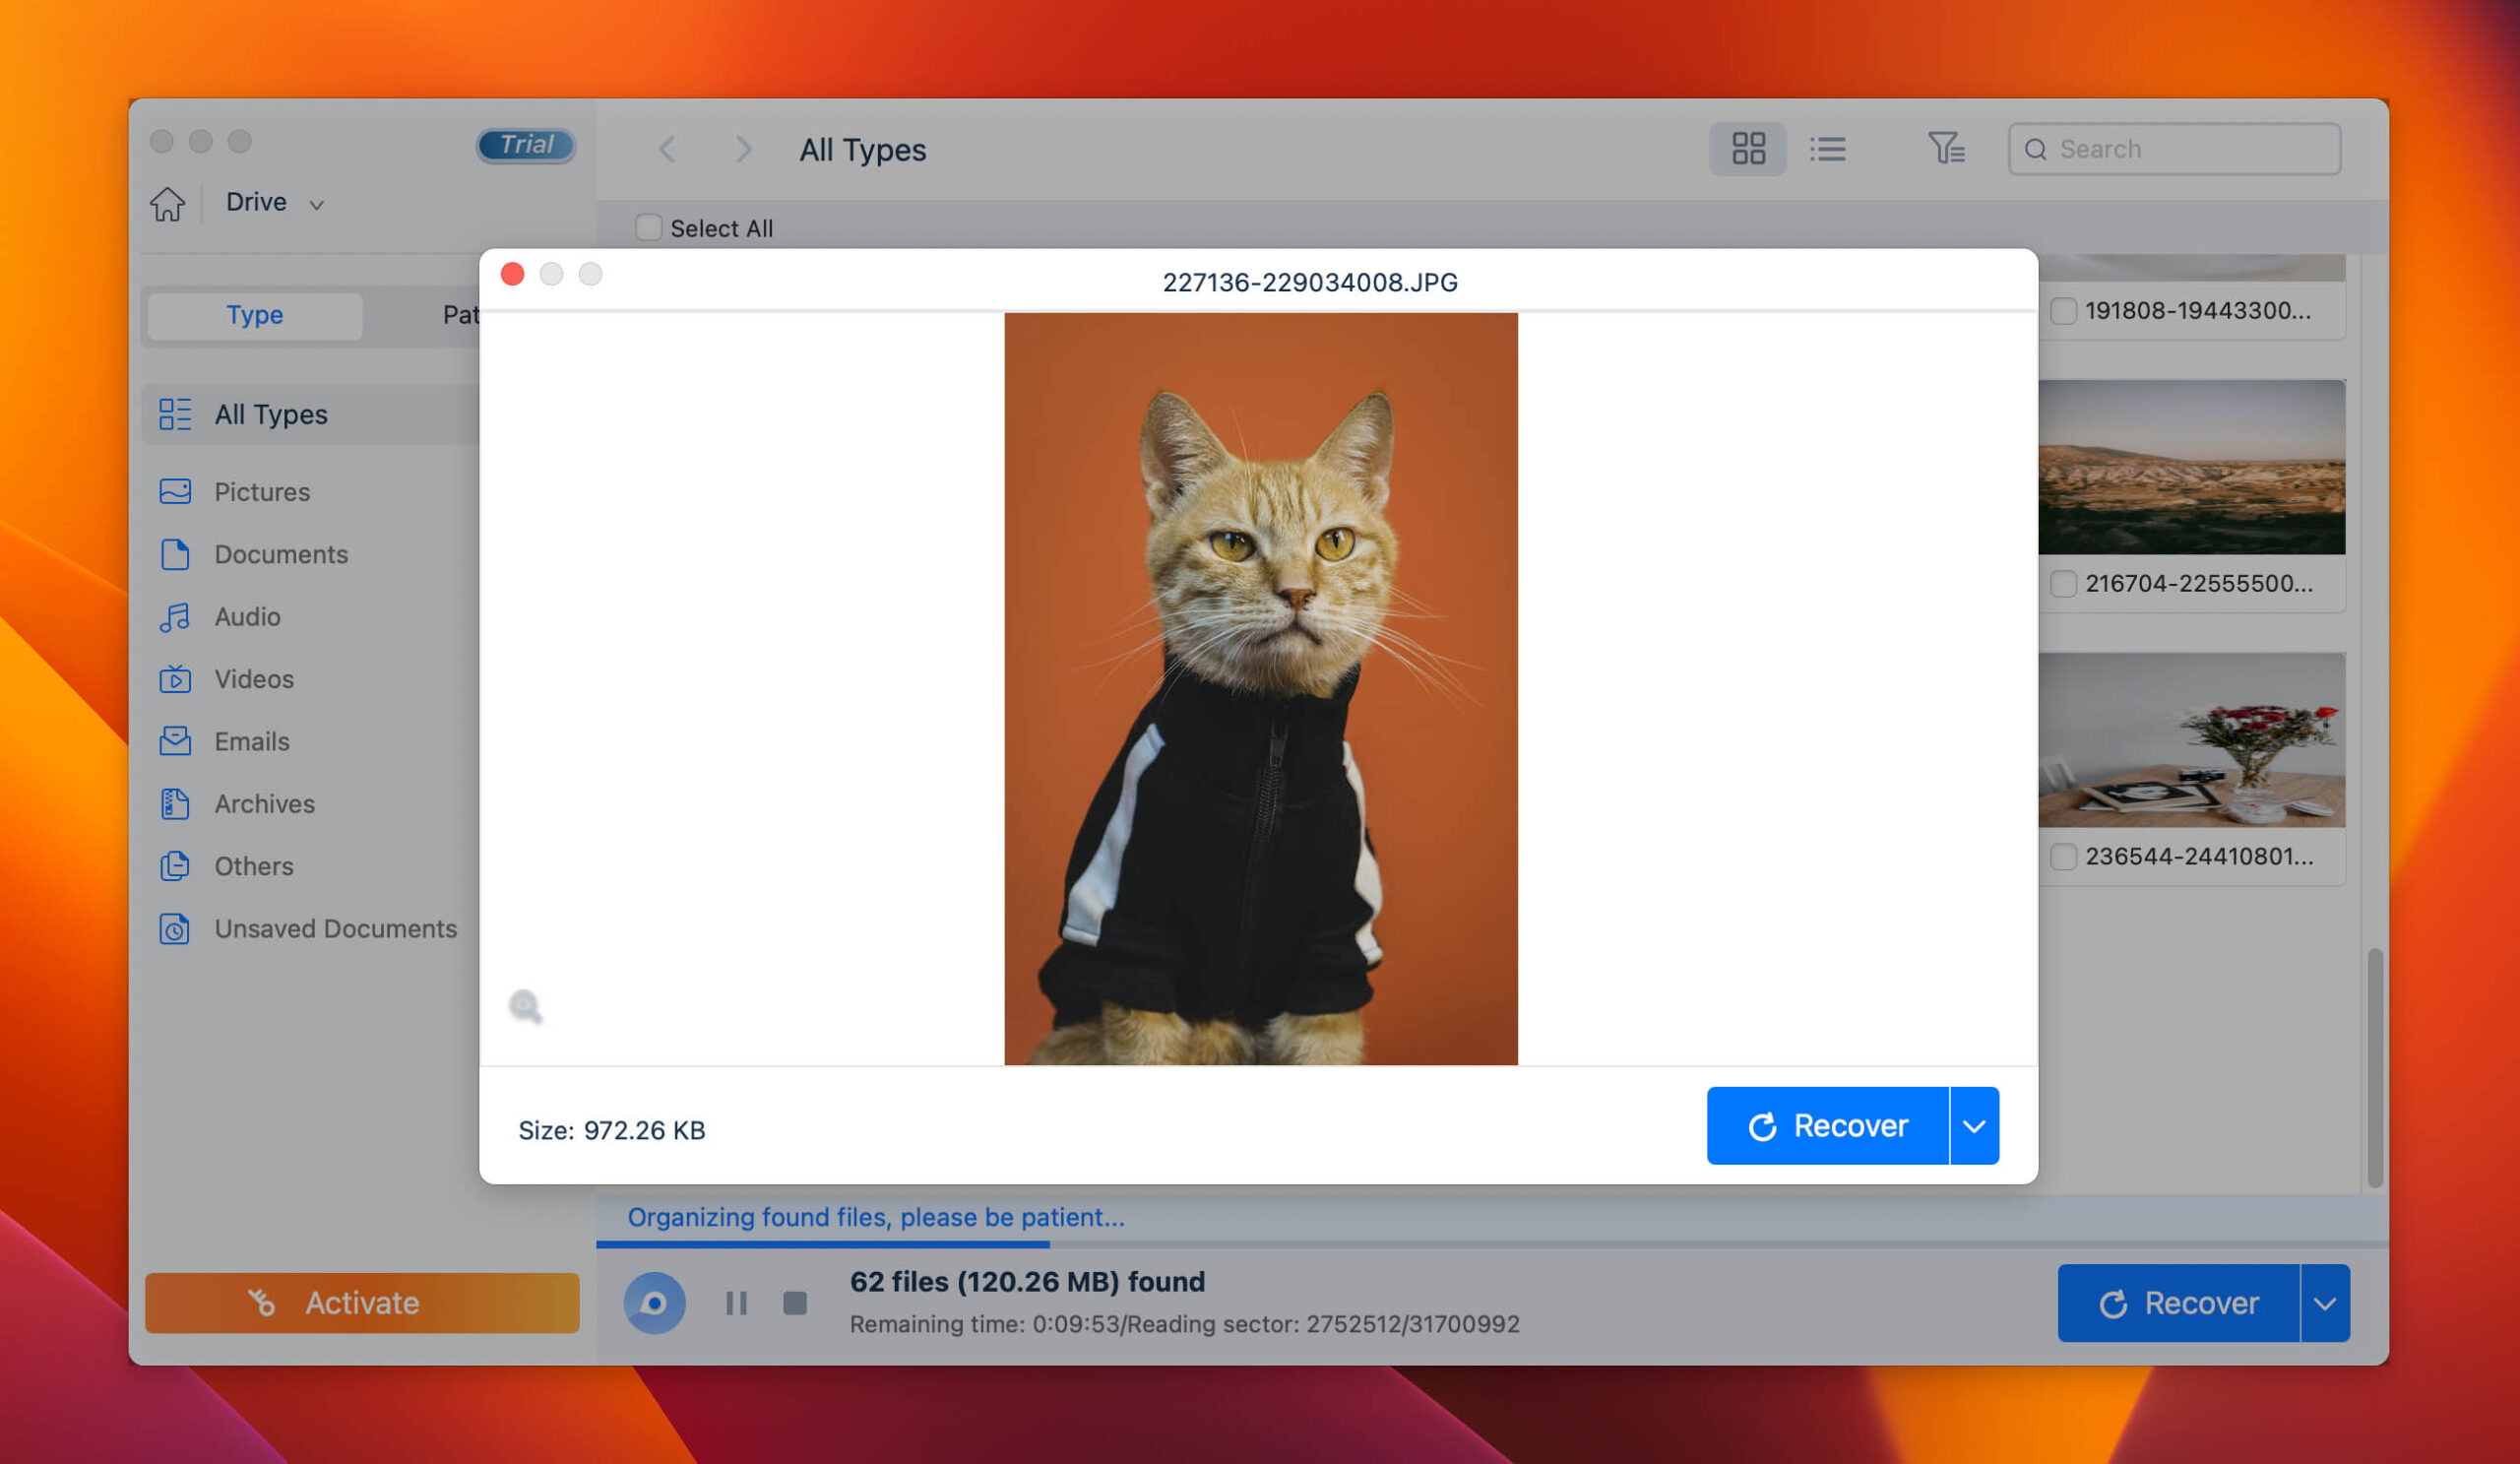This screenshot has height=1464, width=2520.
Task: Click the Videos category icon
Action: (x=175, y=679)
